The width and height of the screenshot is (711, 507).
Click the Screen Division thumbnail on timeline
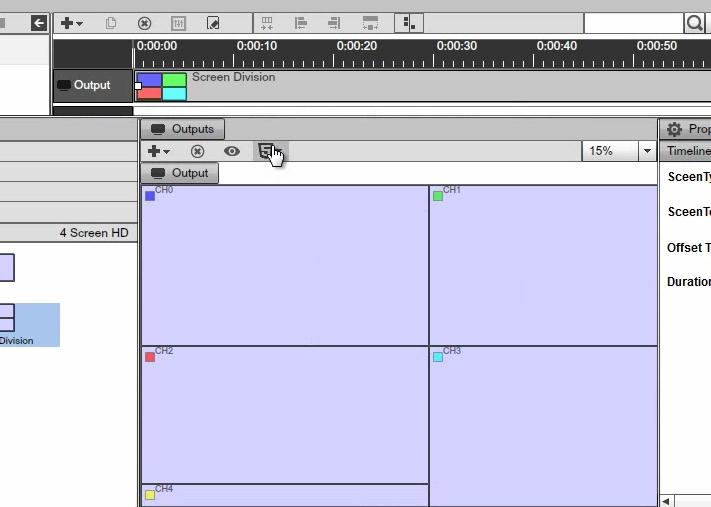tap(162, 86)
